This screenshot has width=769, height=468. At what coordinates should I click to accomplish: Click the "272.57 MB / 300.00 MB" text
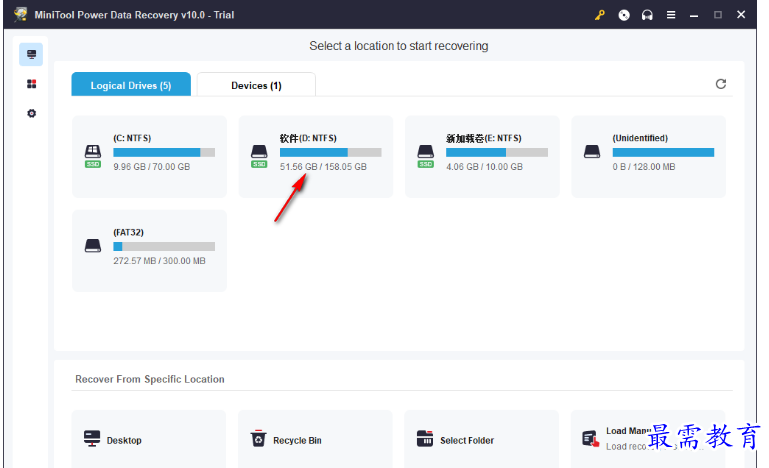pyautogui.click(x=159, y=261)
